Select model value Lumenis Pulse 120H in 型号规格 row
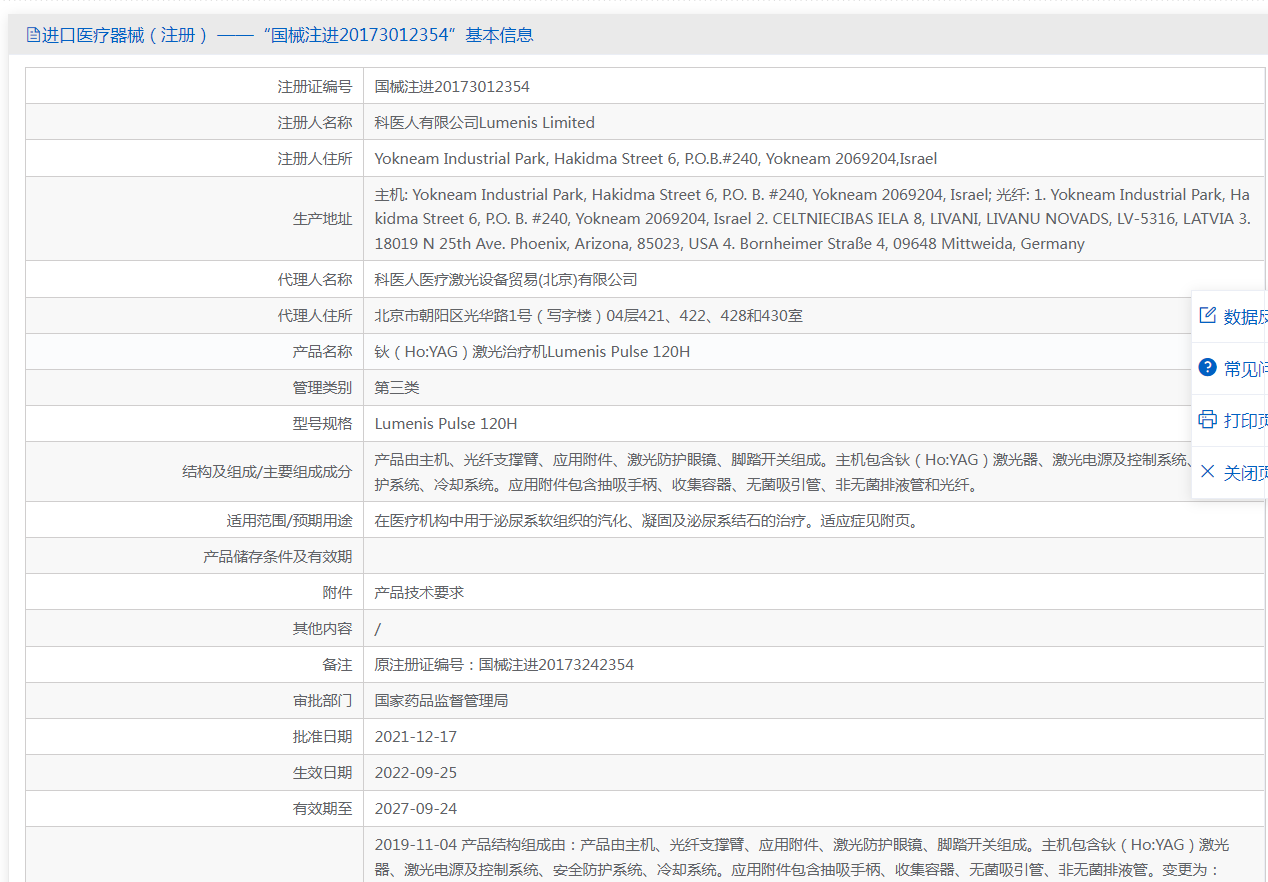Screen dimensions: 1268x882 [446, 424]
